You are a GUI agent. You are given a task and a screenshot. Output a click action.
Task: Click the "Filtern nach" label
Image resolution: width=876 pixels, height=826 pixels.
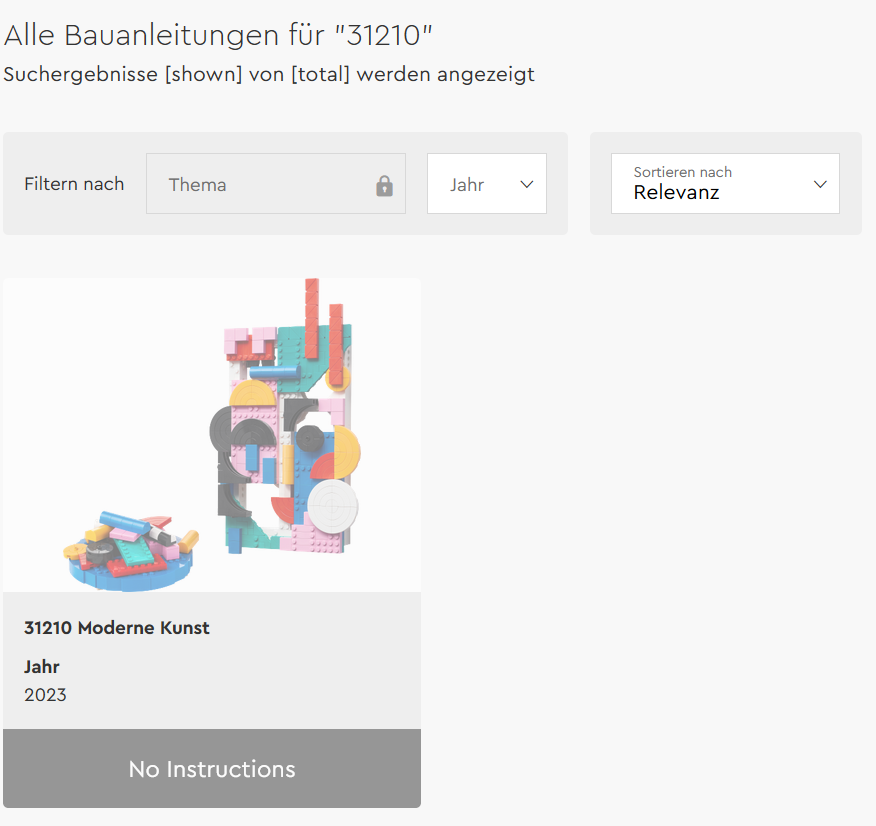pyautogui.click(x=74, y=184)
